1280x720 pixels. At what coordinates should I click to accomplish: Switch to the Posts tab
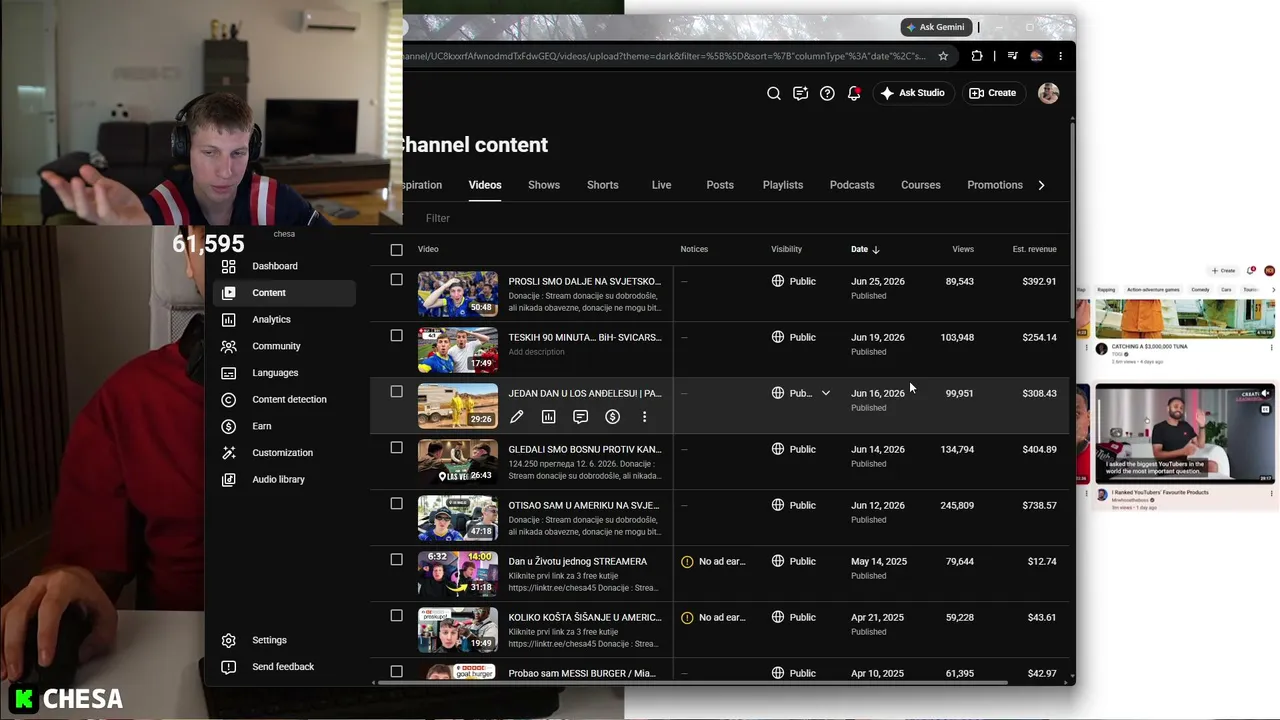(x=720, y=185)
